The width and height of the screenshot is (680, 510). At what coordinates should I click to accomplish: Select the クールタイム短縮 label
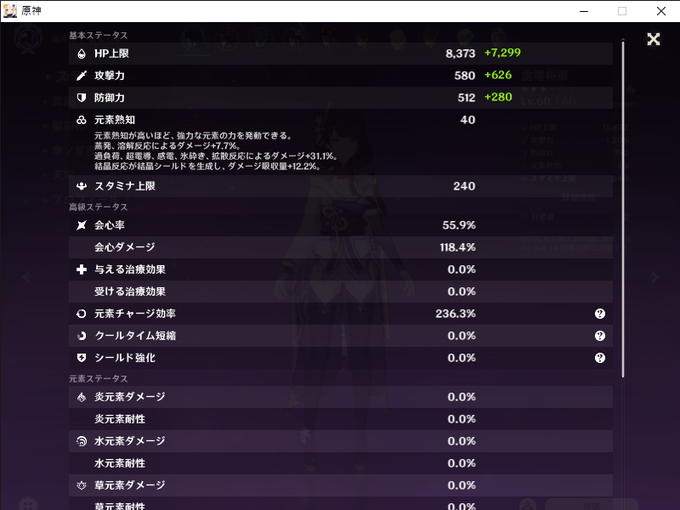click(135, 336)
